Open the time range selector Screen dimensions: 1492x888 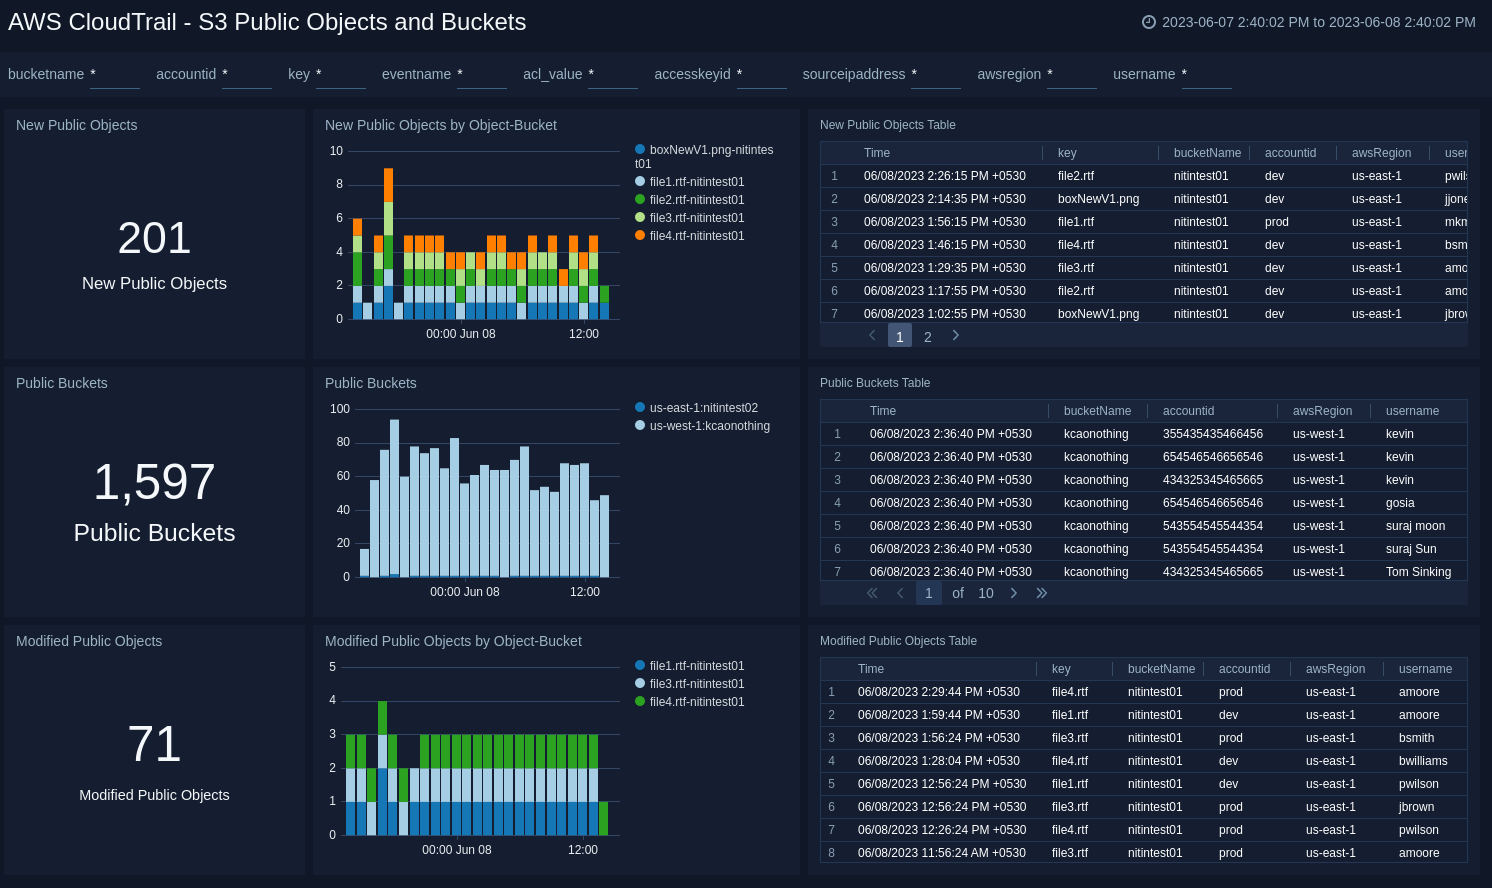pyautogui.click(x=1318, y=22)
